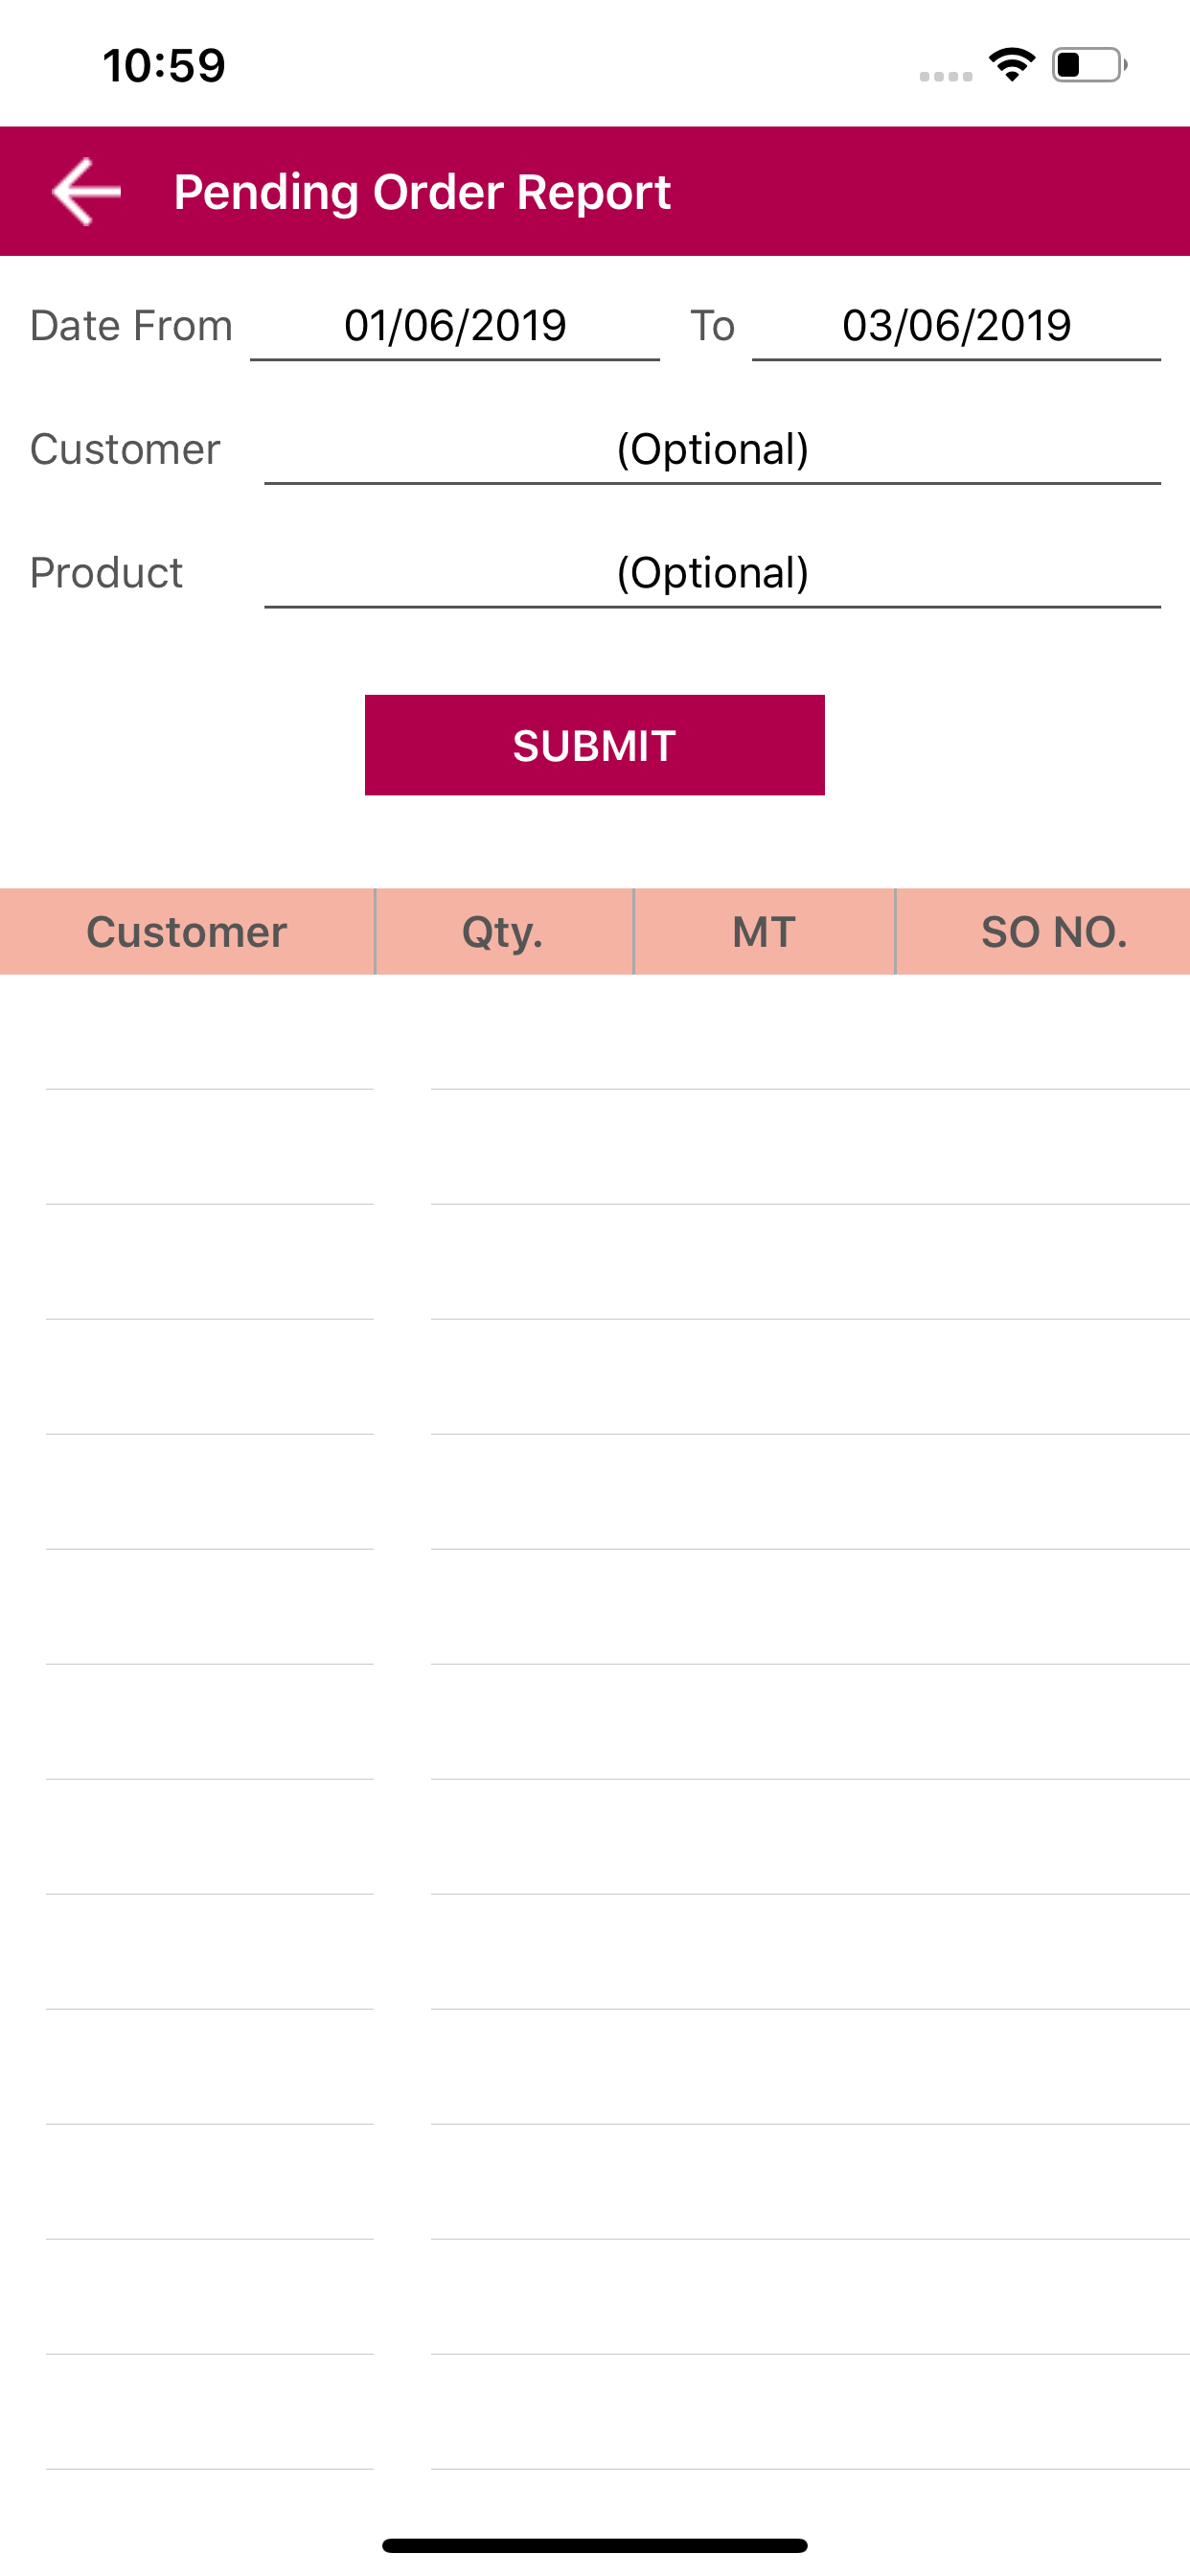Tap the Qty. column header
Image resolution: width=1190 pixels, height=2576 pixels.
click(x=504, y=931)
